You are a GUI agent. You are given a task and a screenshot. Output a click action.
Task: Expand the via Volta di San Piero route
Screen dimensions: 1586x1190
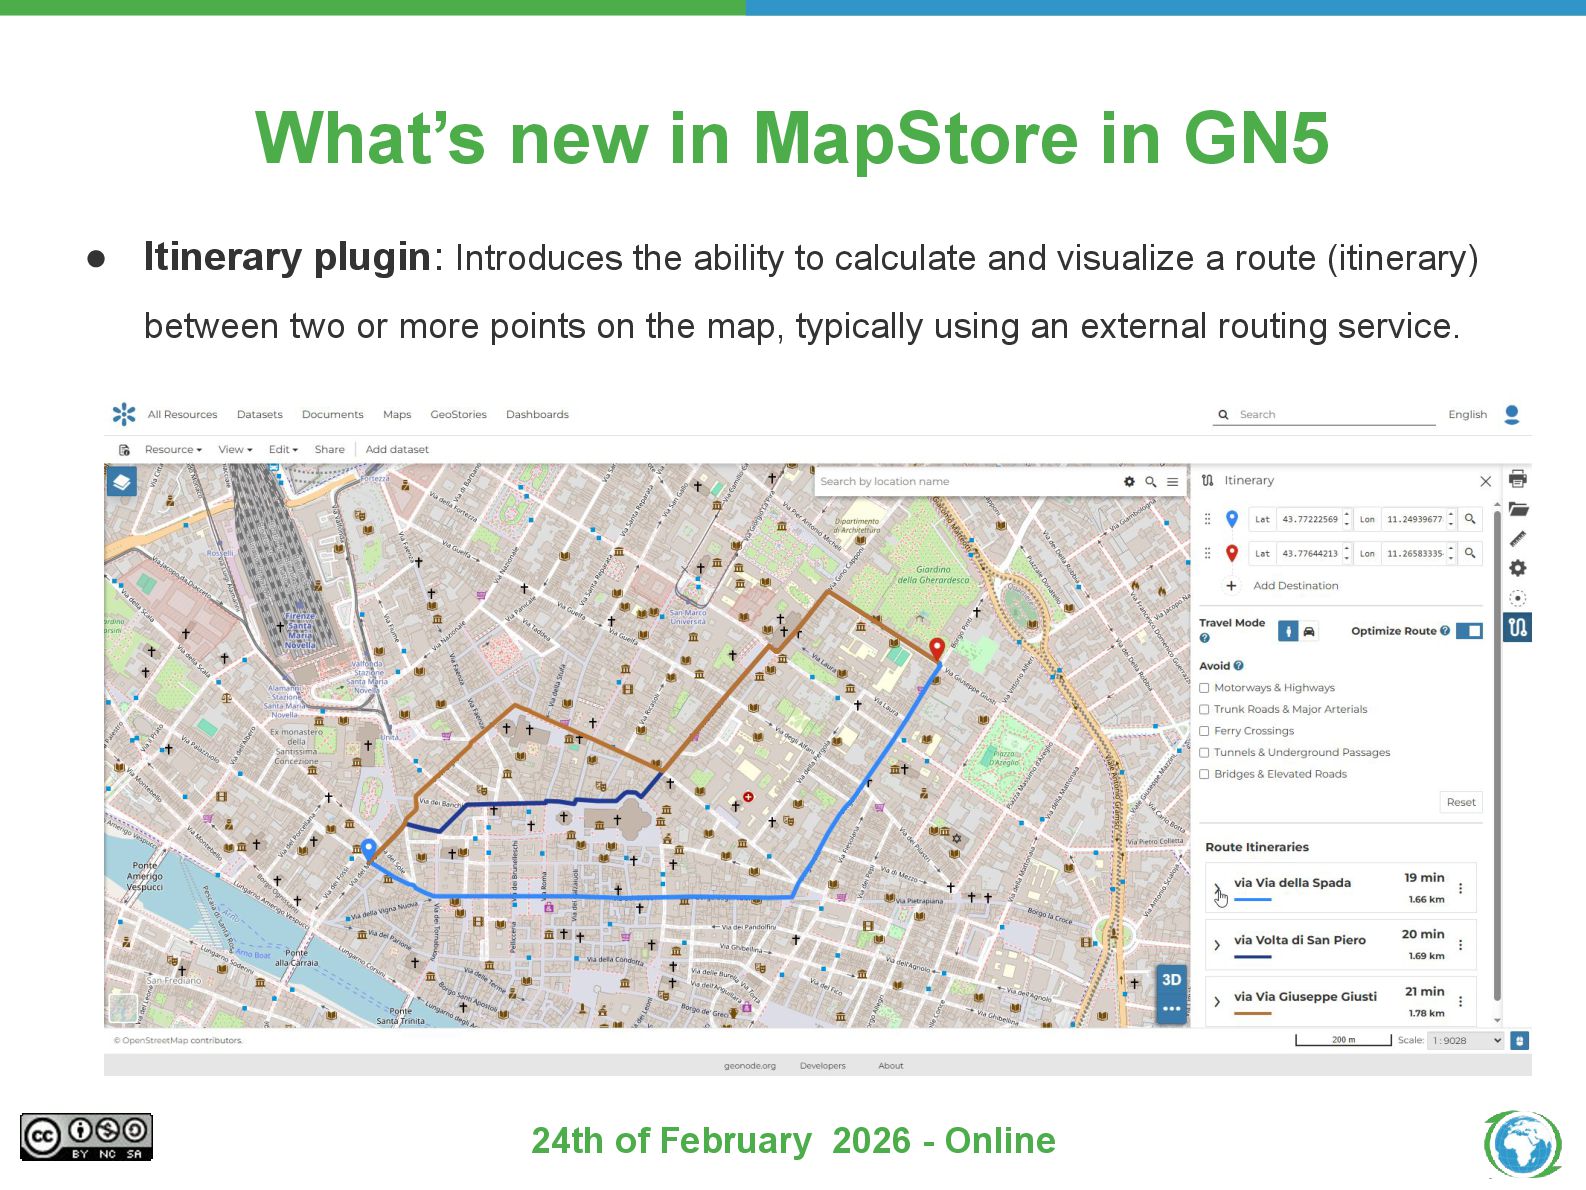[x=1217, y=944]
